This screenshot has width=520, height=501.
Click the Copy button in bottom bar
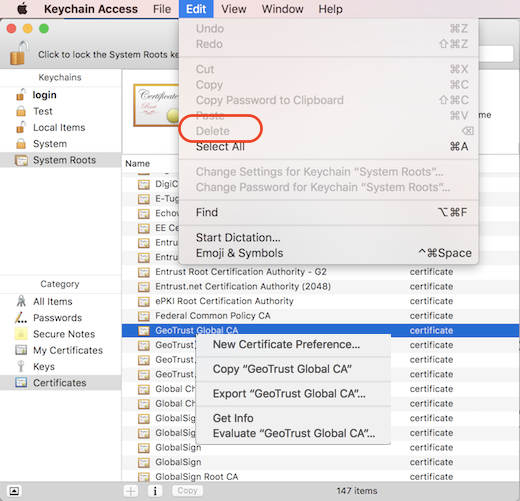187,491
